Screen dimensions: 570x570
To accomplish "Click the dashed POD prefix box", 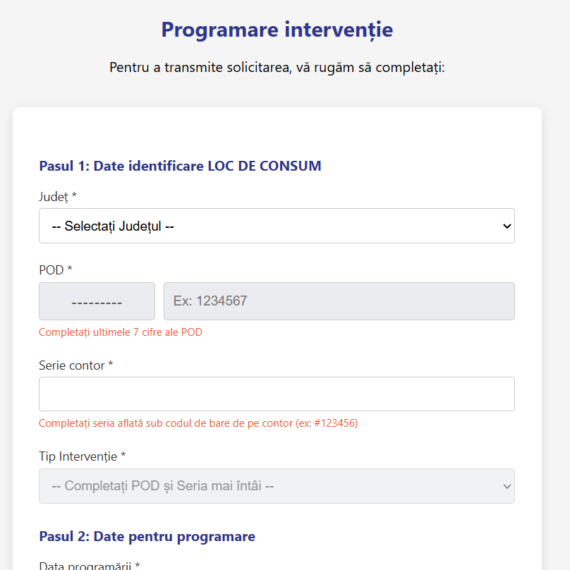I will pyautogui.click(x=97, y=301).
